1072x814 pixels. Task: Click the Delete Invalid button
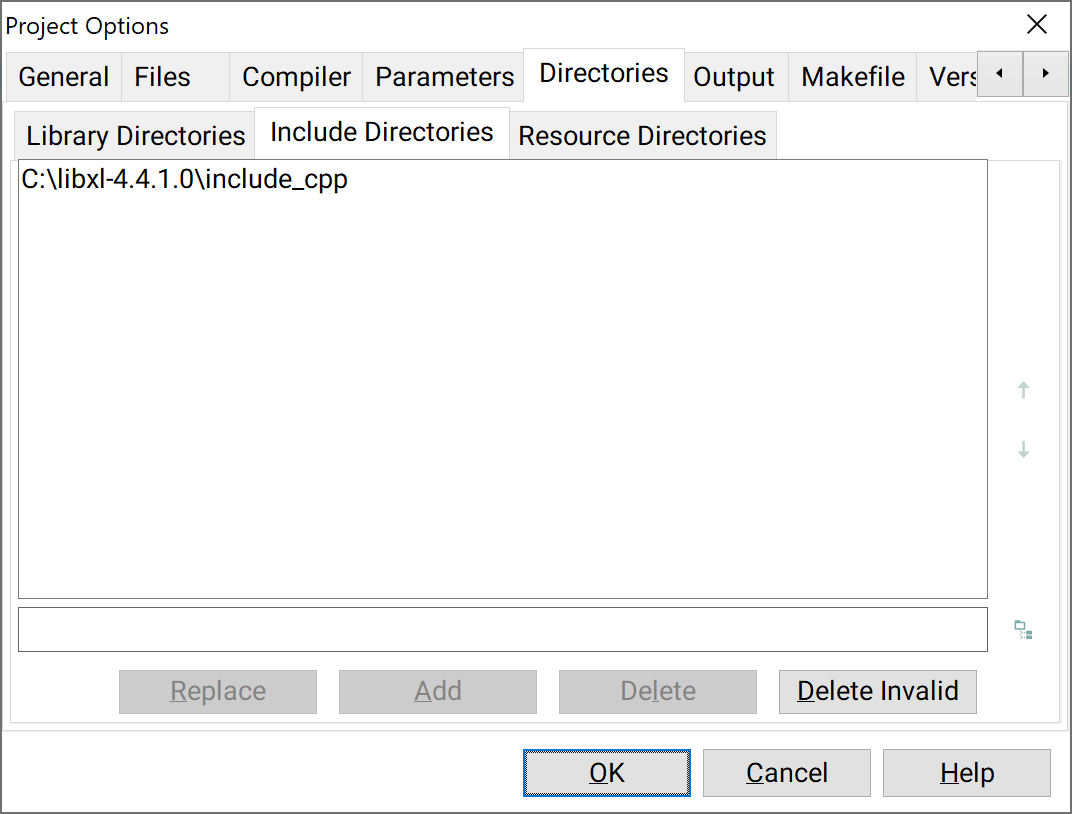tap(877, 692)
